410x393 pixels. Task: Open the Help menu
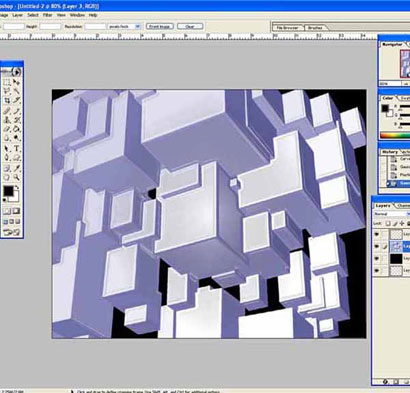pyautogui.click(x=93, y=15)
